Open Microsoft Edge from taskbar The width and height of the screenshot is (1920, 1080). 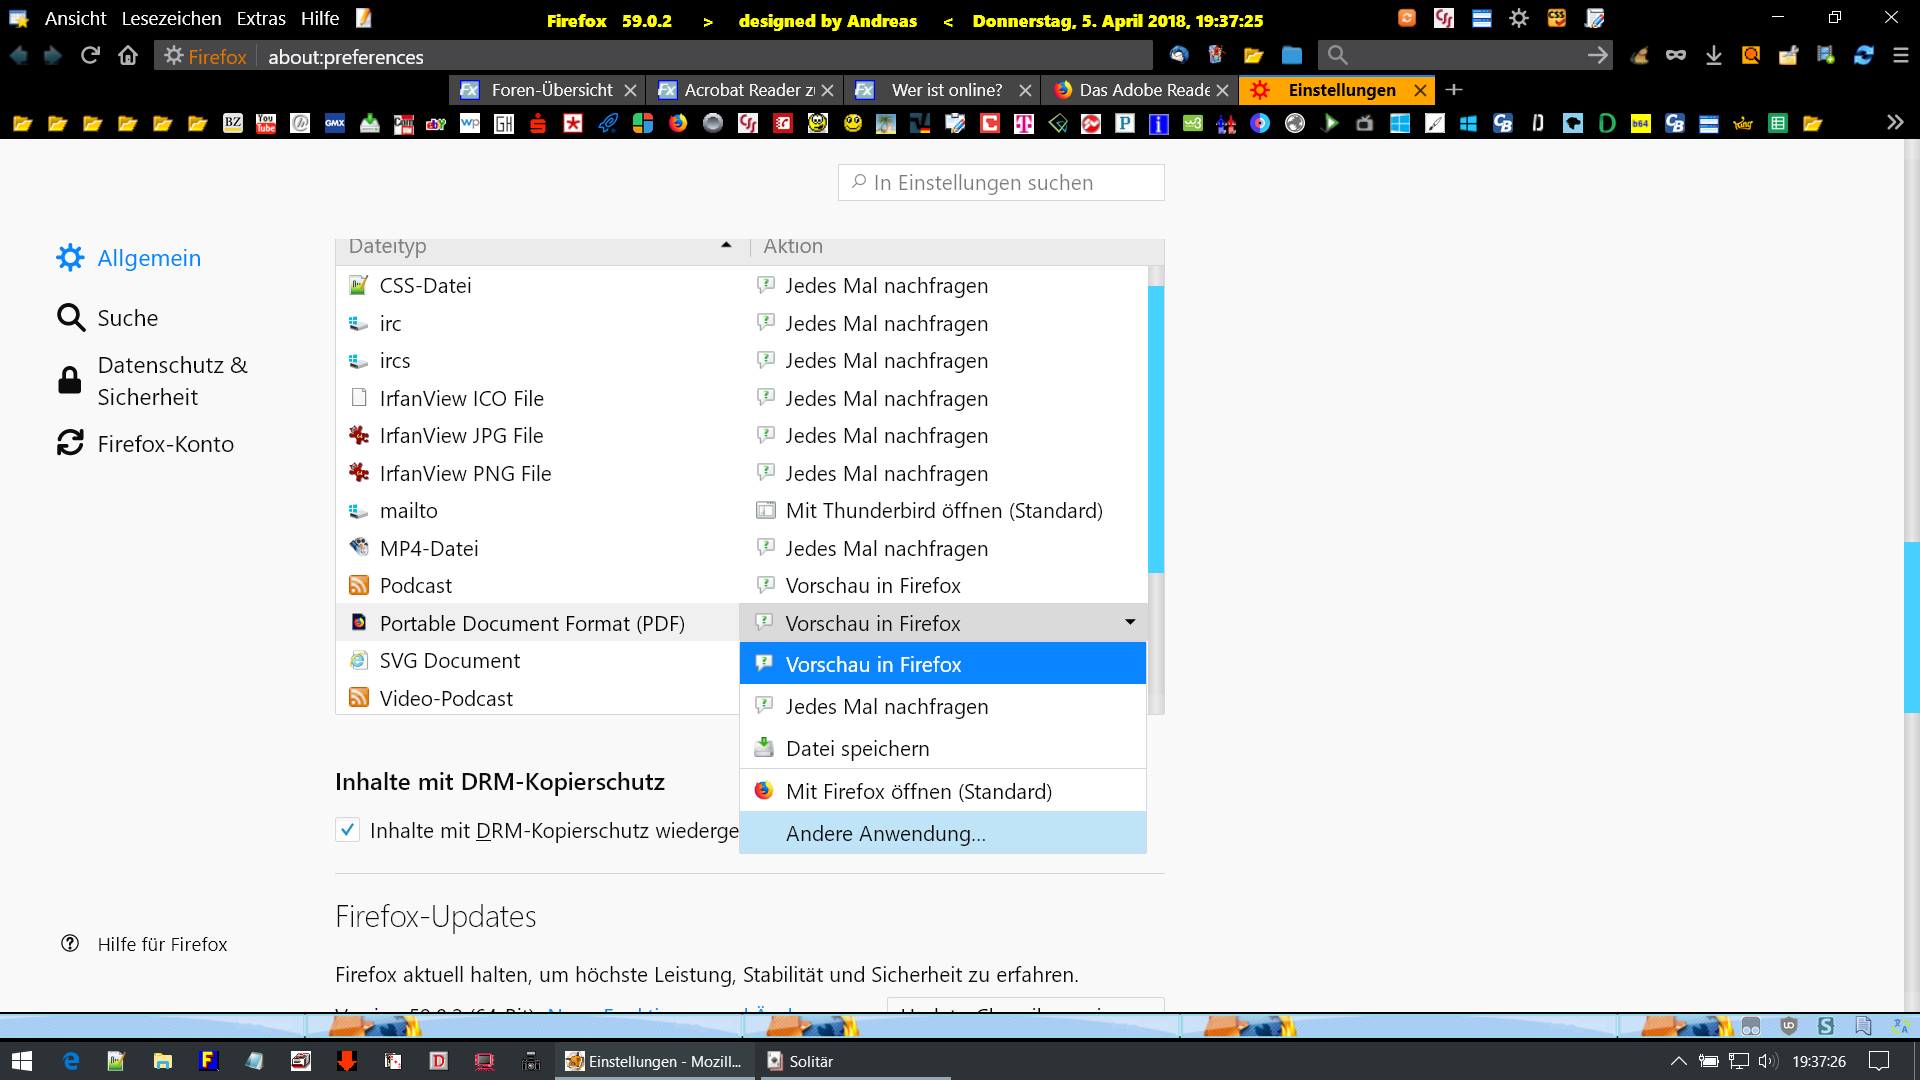click(71, 1061)
